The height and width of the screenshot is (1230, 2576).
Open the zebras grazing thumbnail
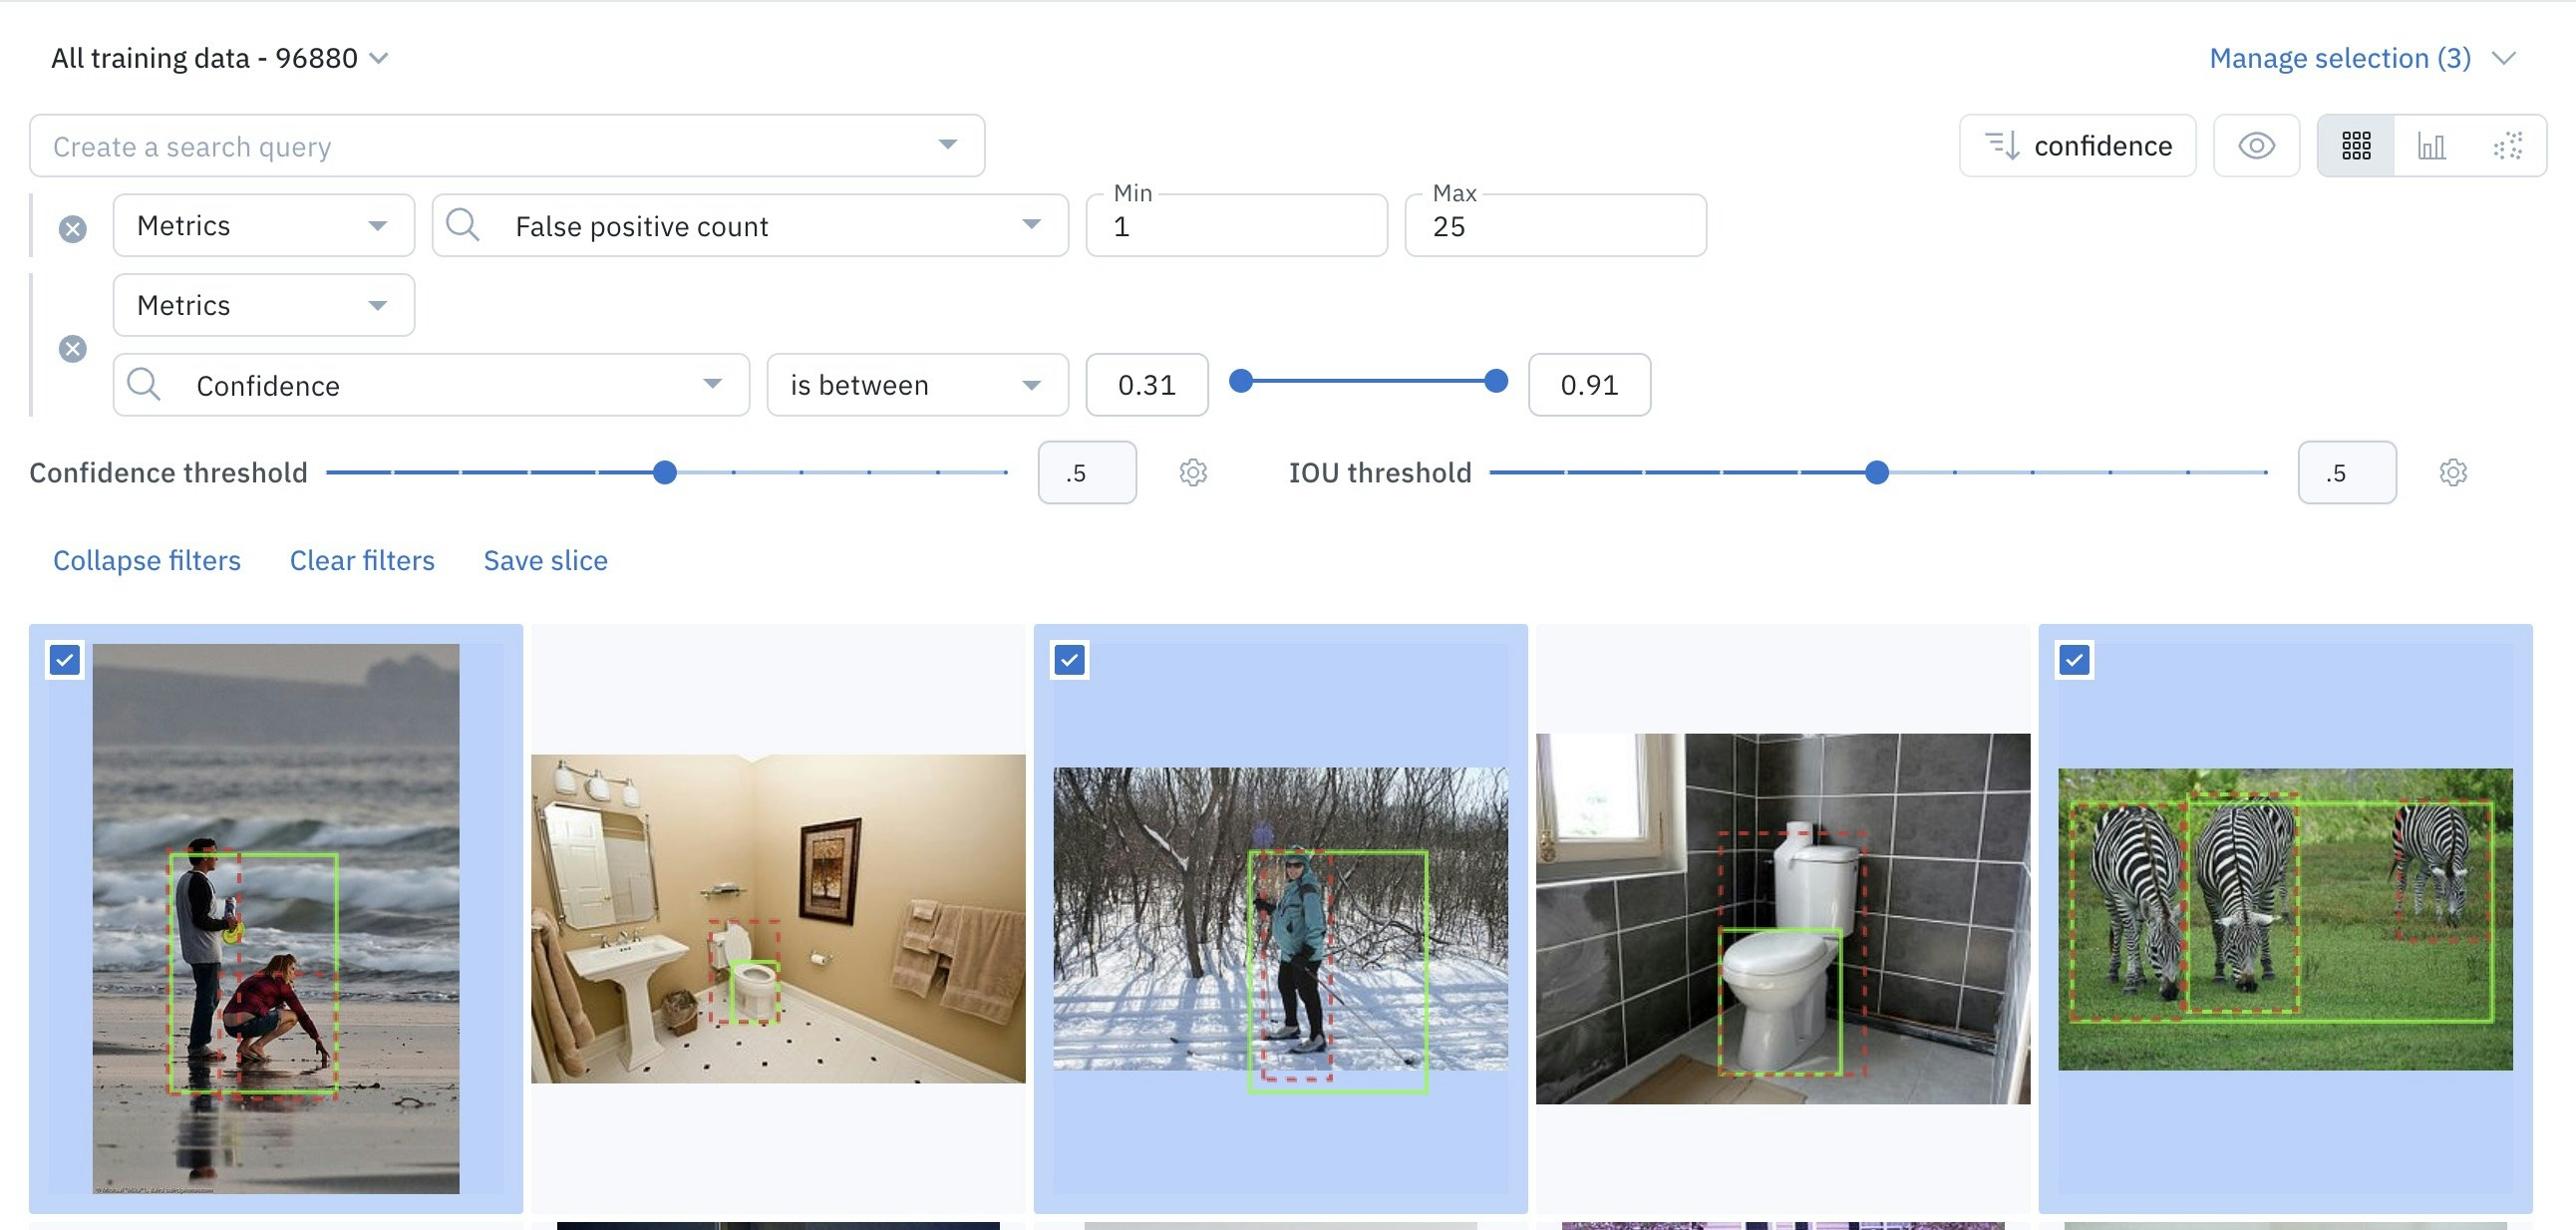[x=2285, y=918]
